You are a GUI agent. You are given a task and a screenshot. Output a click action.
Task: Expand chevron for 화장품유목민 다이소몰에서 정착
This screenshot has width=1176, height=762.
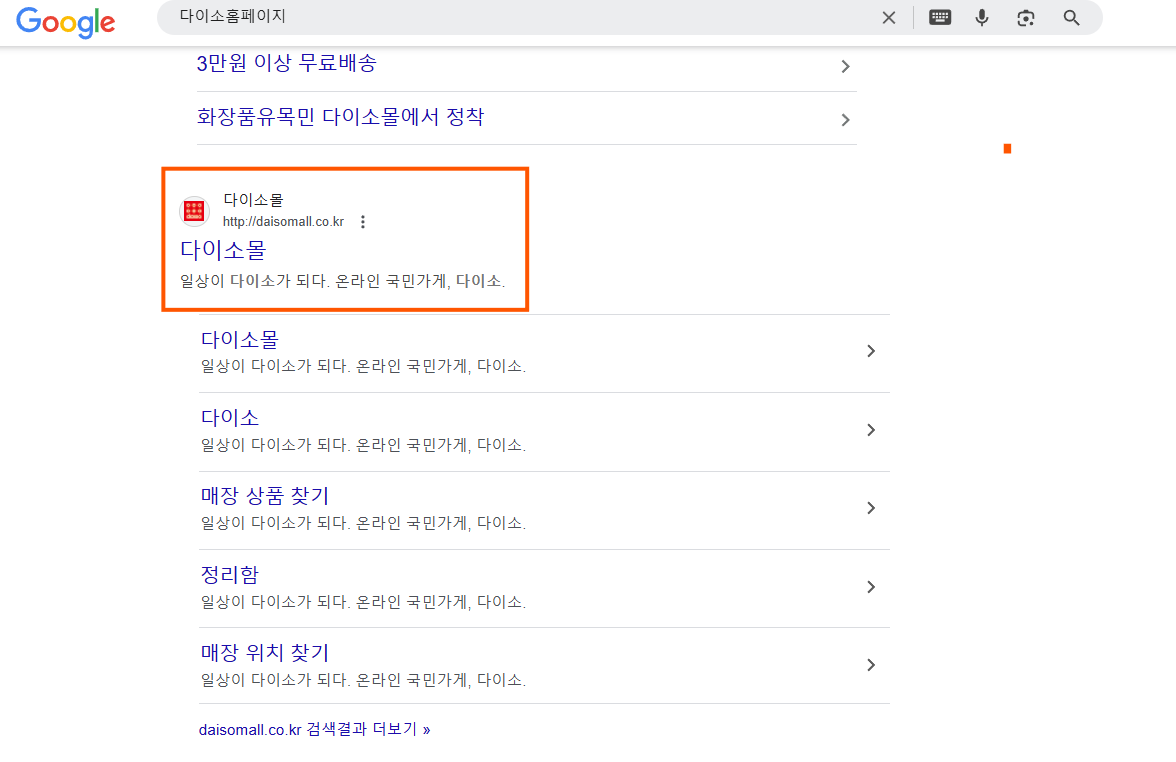[x=845, y=120]
